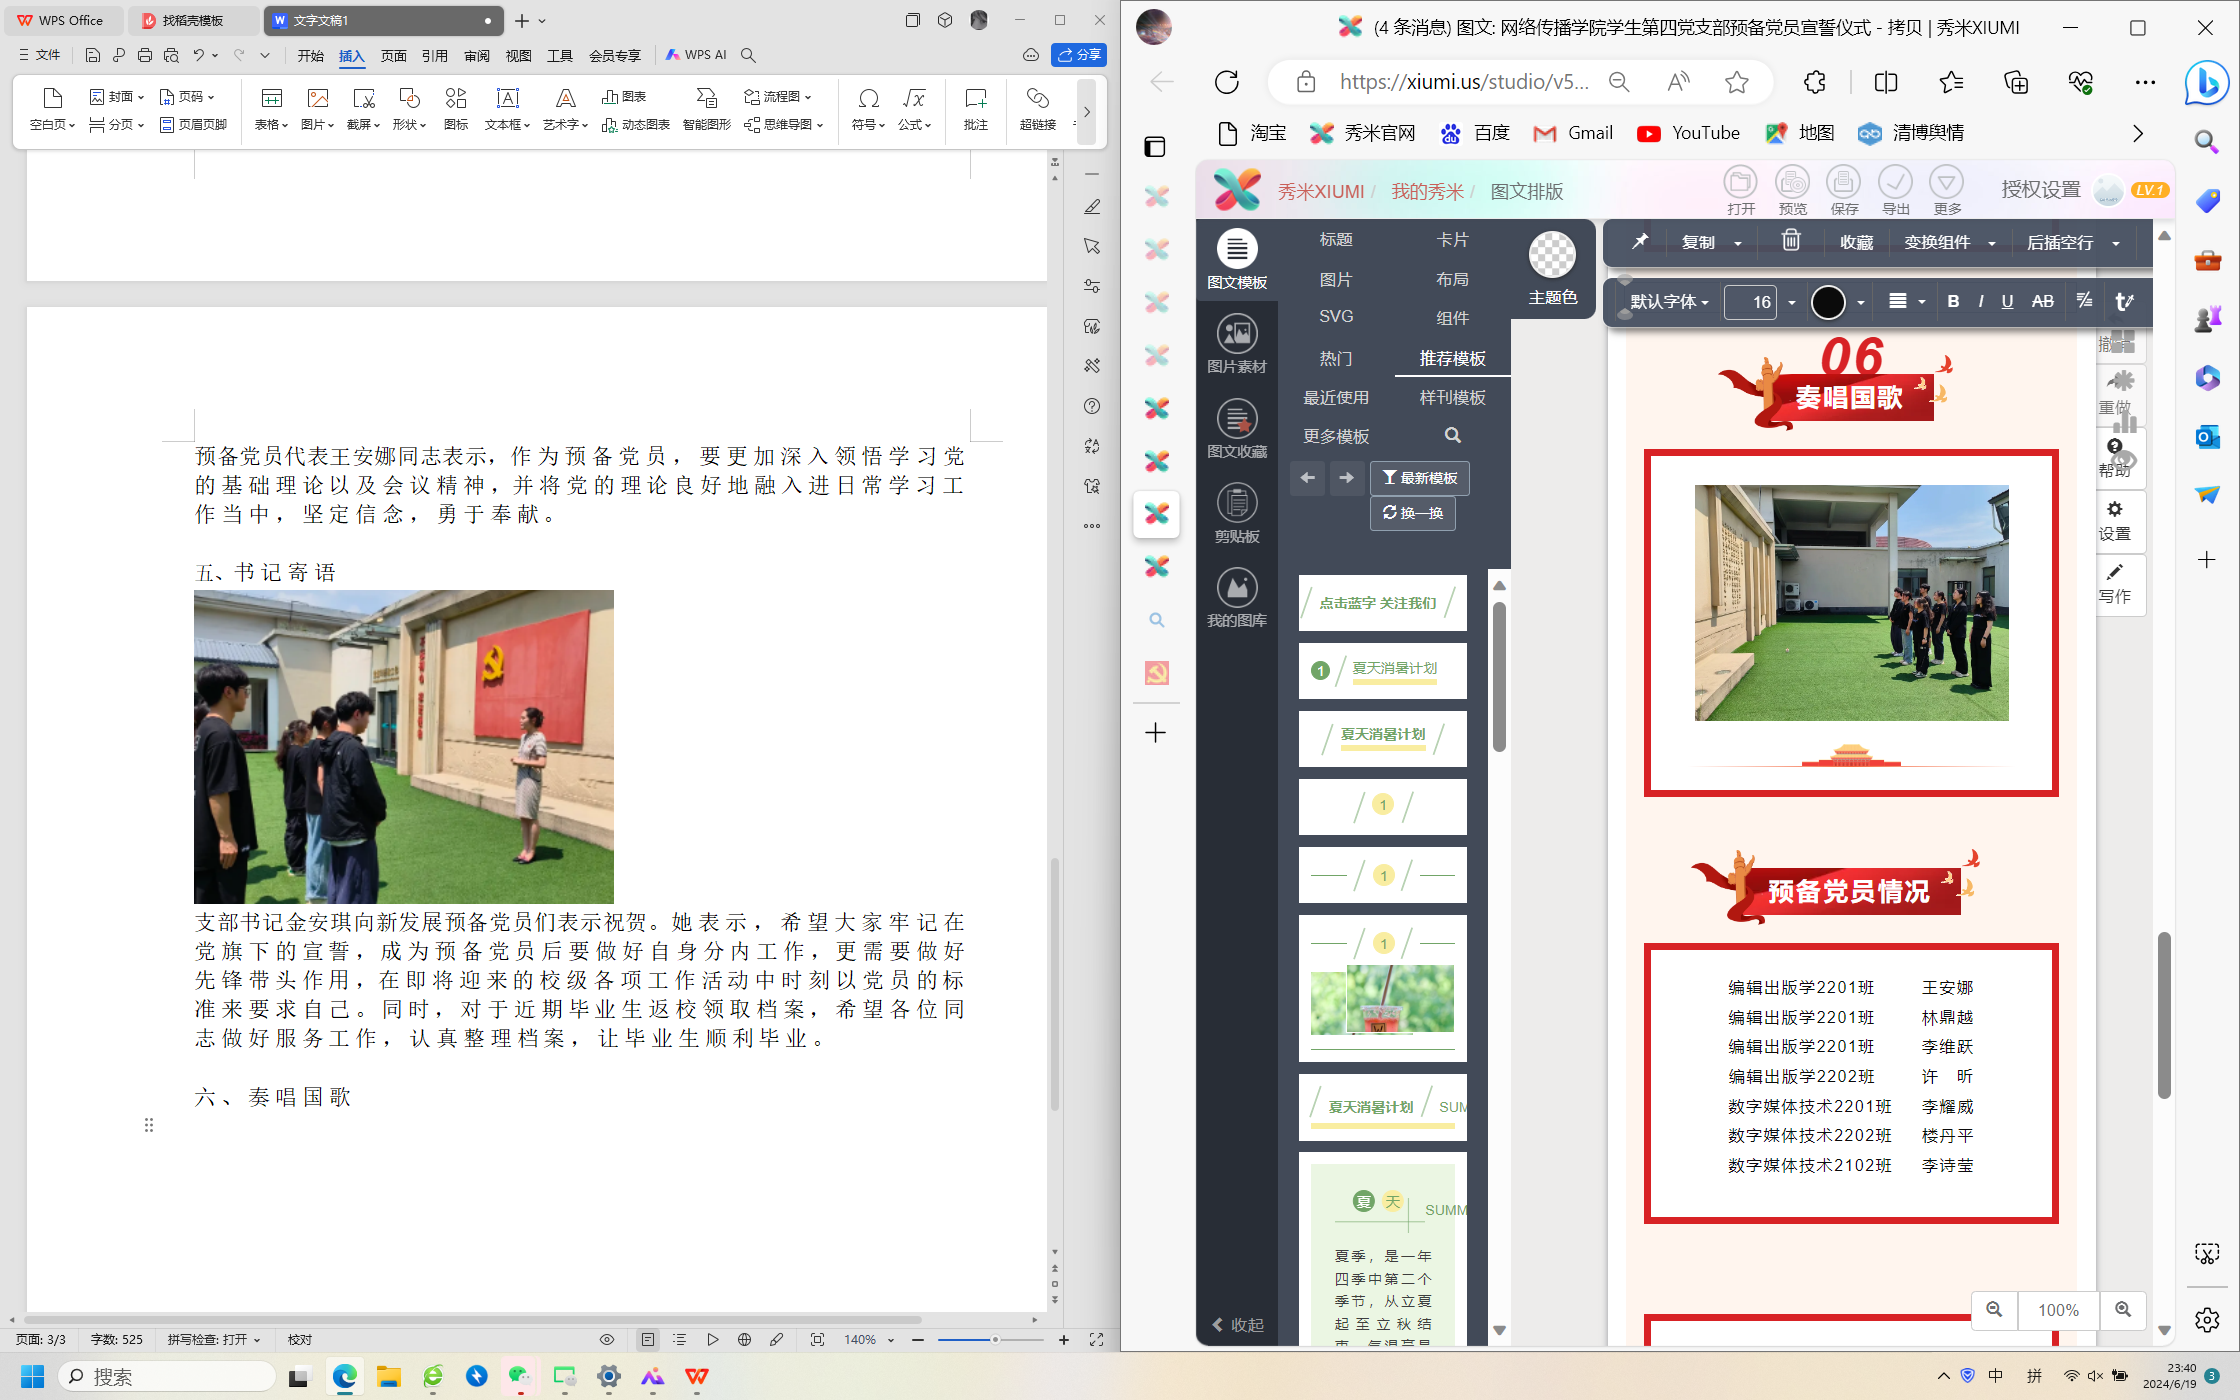Image resolution: width=2240 pixels, height=1400 pixels.
Task: Adjust WPS zoom slider handle
Action: click(995, 1339)
